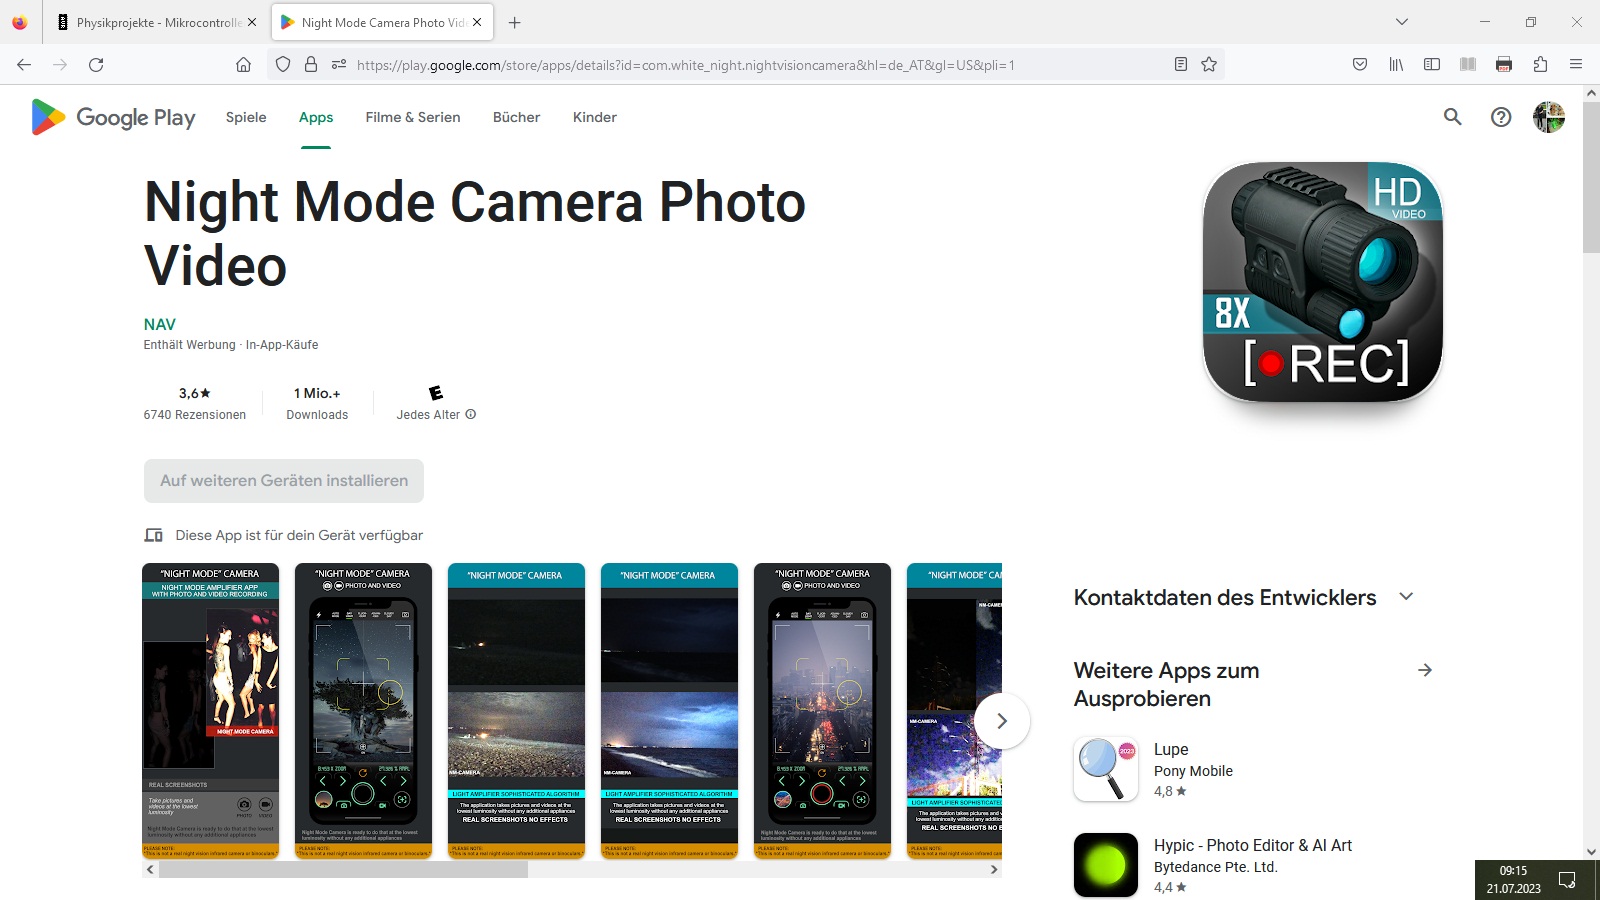Viewport: 1600px width, 900px height.
Task: Click scrollbar left arrow under screenshots
Action: click(x=150, y=870)
